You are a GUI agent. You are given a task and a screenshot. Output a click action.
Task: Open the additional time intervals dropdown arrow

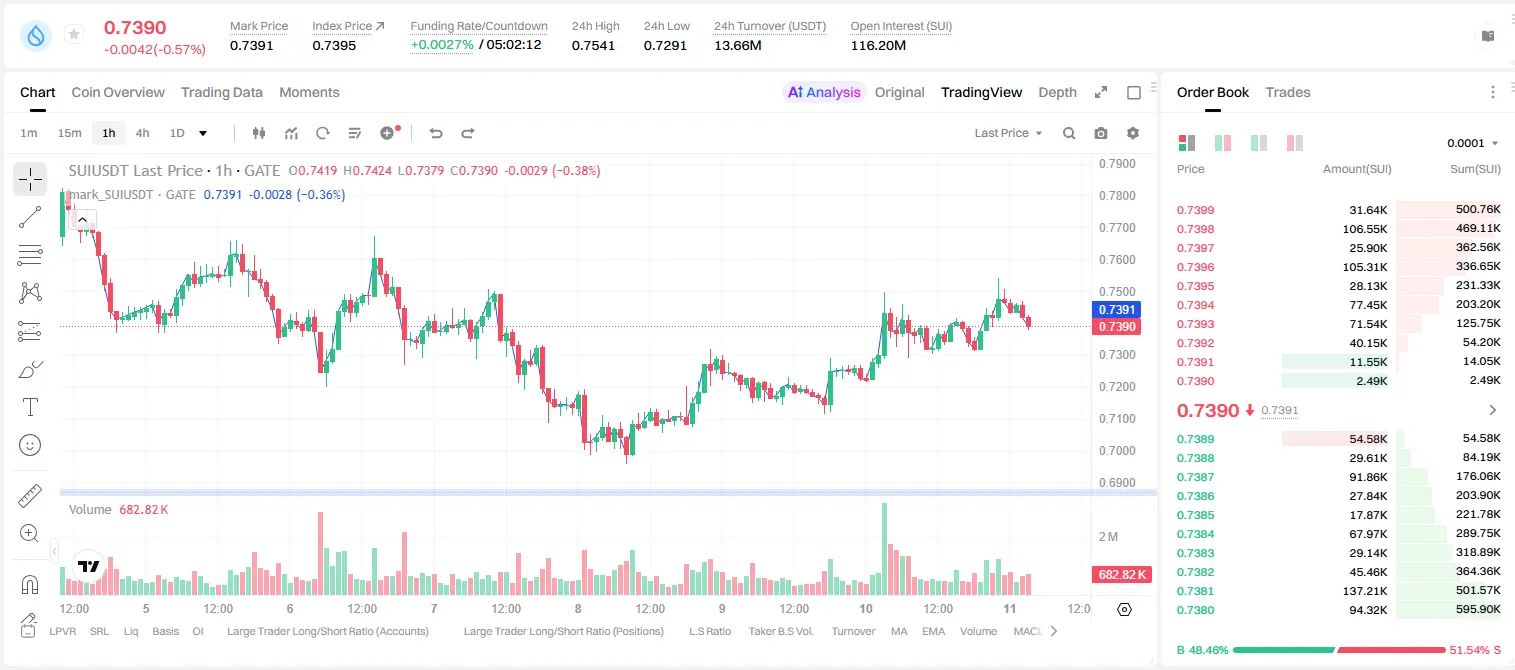point(203,133)
